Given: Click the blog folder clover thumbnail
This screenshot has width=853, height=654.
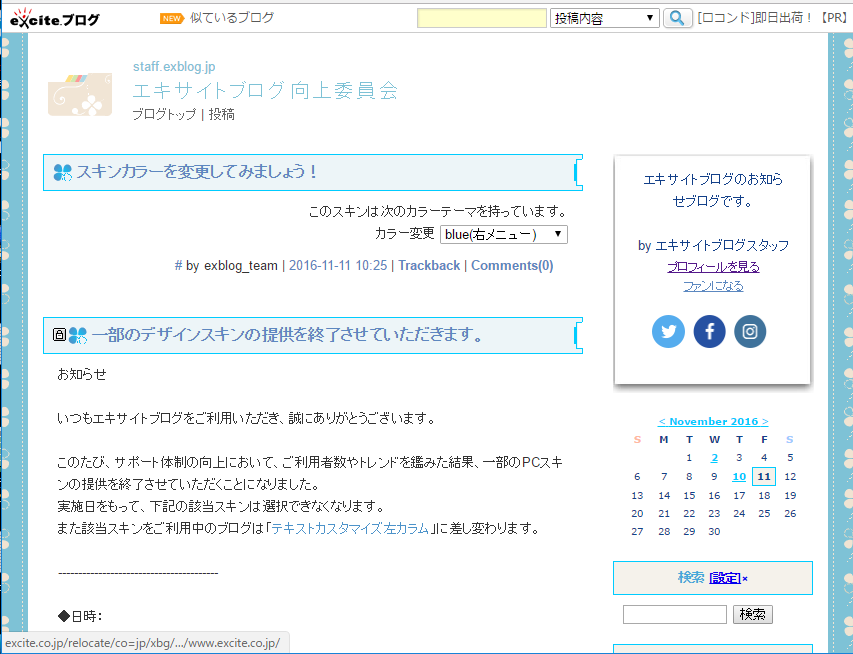Looking at the screenshot, I should pyautogui.click(x=80, y=94).
